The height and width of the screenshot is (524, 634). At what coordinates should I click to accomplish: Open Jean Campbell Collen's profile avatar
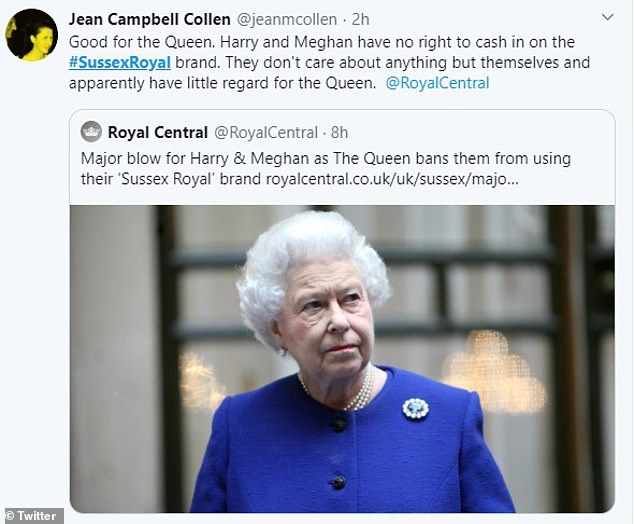coord(32,35)
